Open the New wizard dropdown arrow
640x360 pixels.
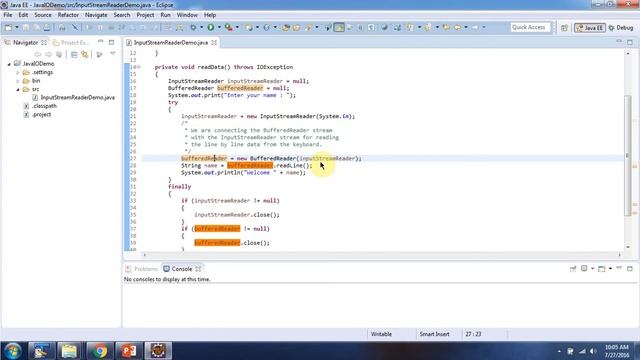click(x=17, y=27)
